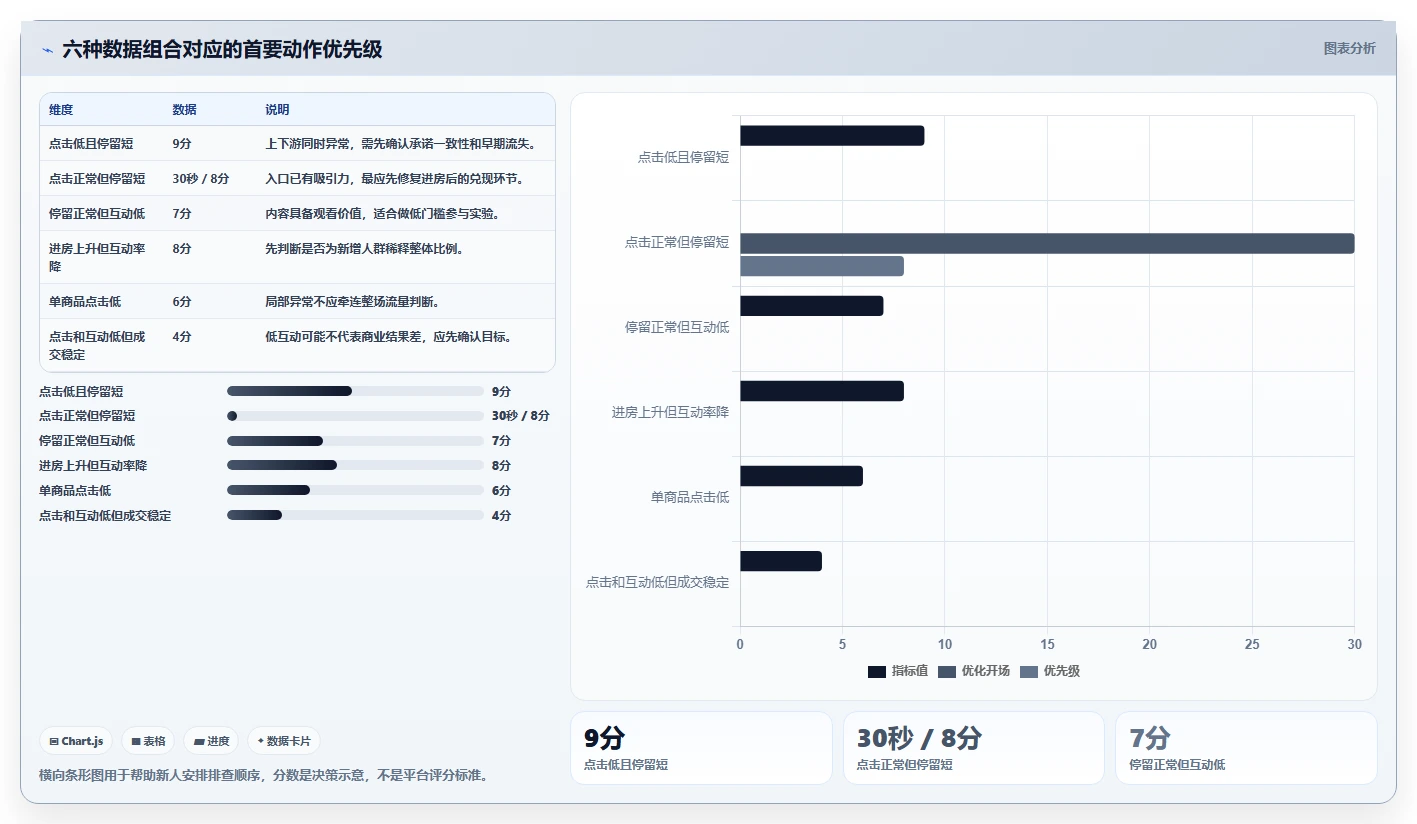Click the footer note starting 横向条形图用于帮助新人

click(x=263, y=776)
